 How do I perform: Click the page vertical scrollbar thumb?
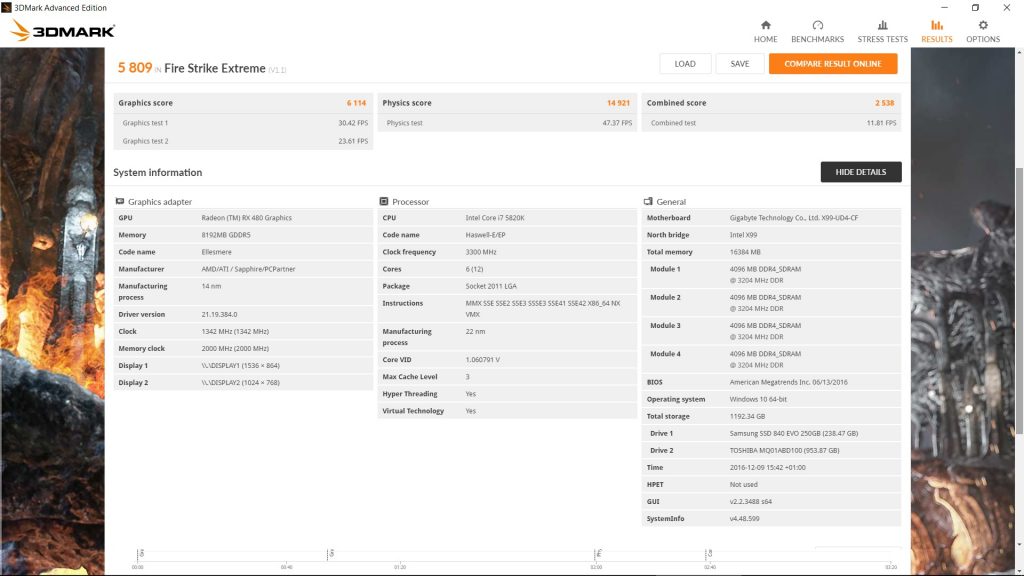[1019, 300]
